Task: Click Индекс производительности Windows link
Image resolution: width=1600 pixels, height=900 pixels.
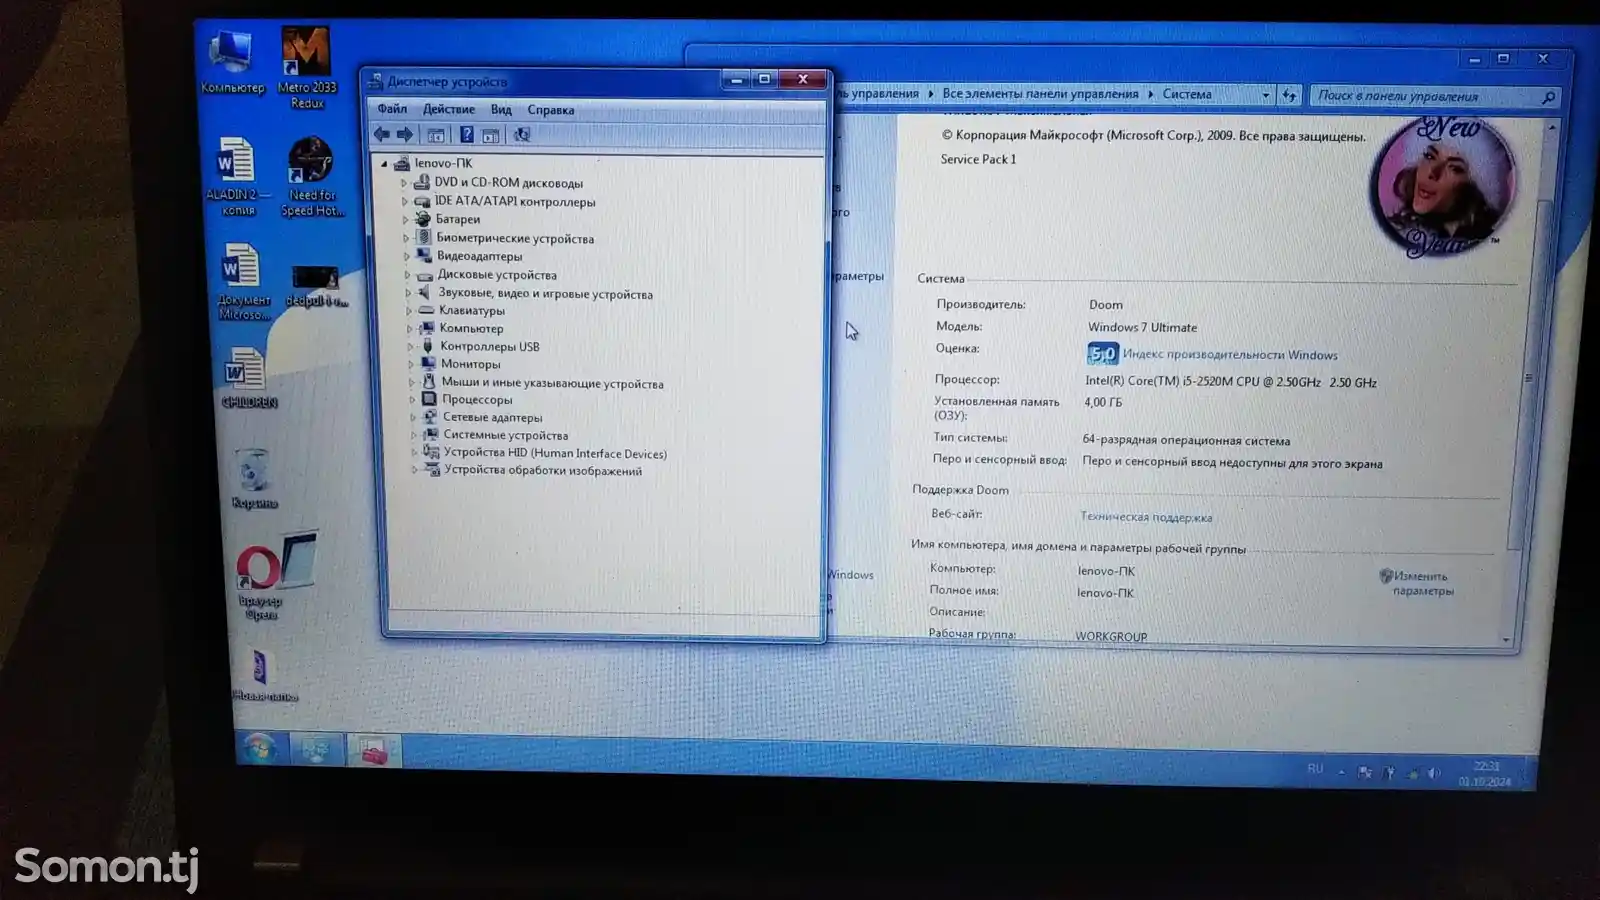Action: point(1229,355)
